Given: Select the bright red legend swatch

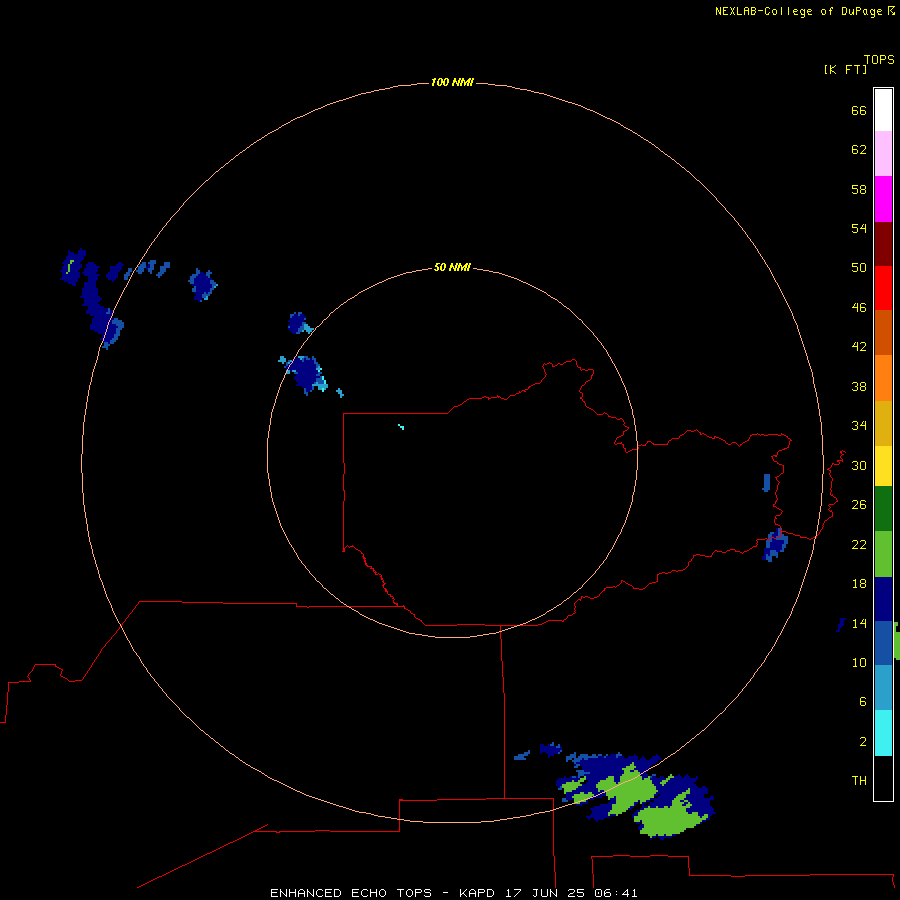Looking at the screenshot, I should pos(883,288).
